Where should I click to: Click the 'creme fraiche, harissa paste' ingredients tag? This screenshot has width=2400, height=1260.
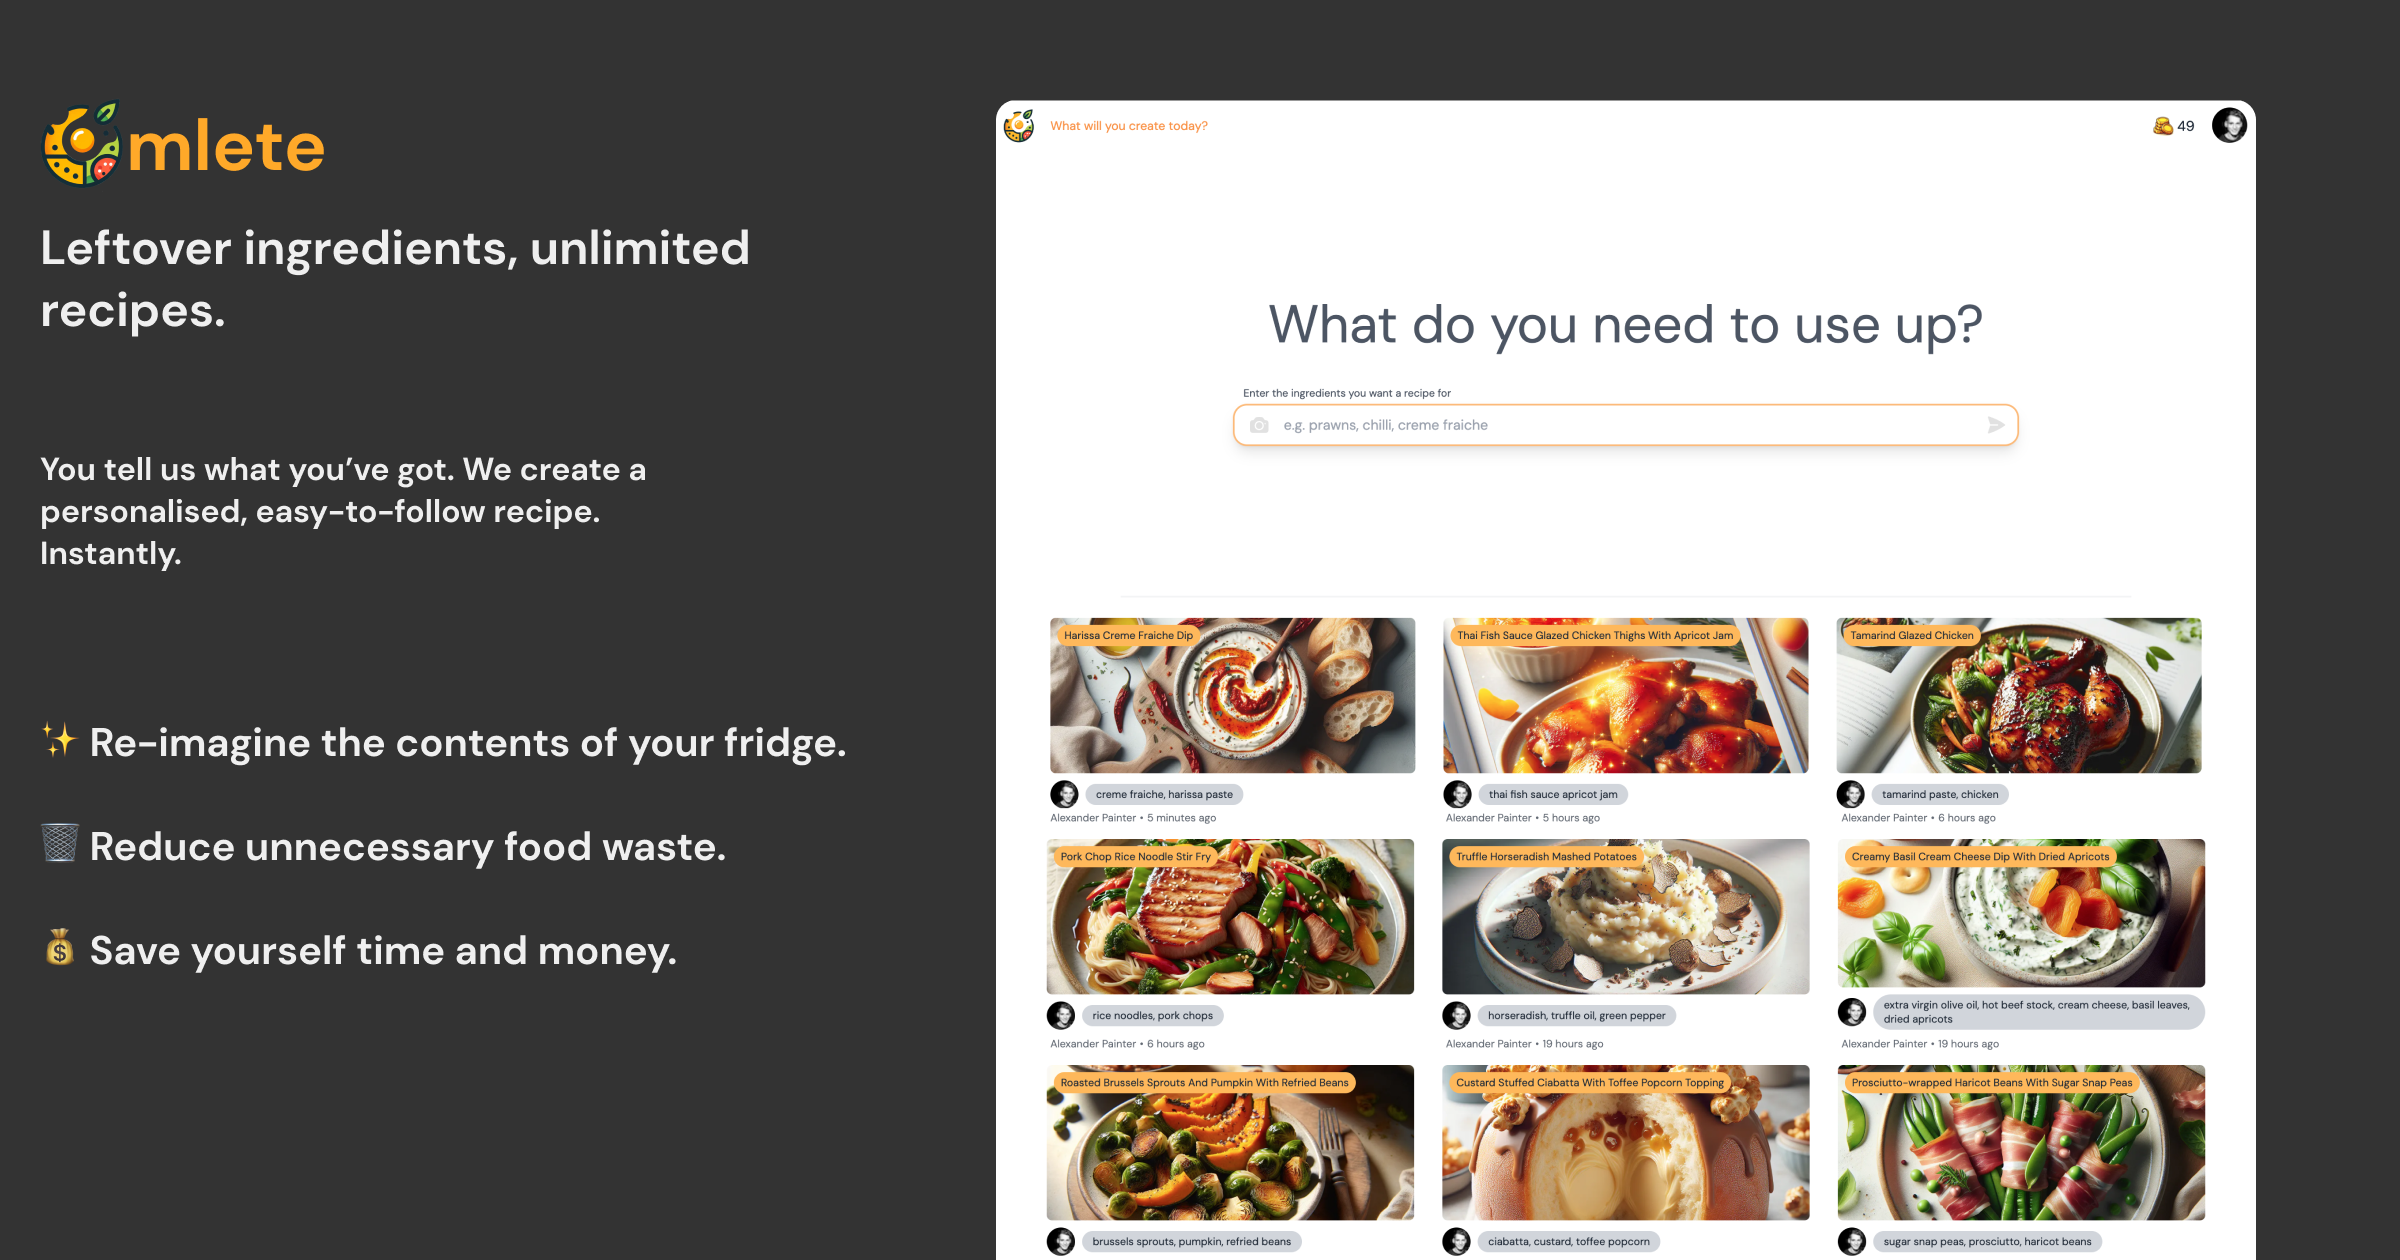pos(1164,794)
